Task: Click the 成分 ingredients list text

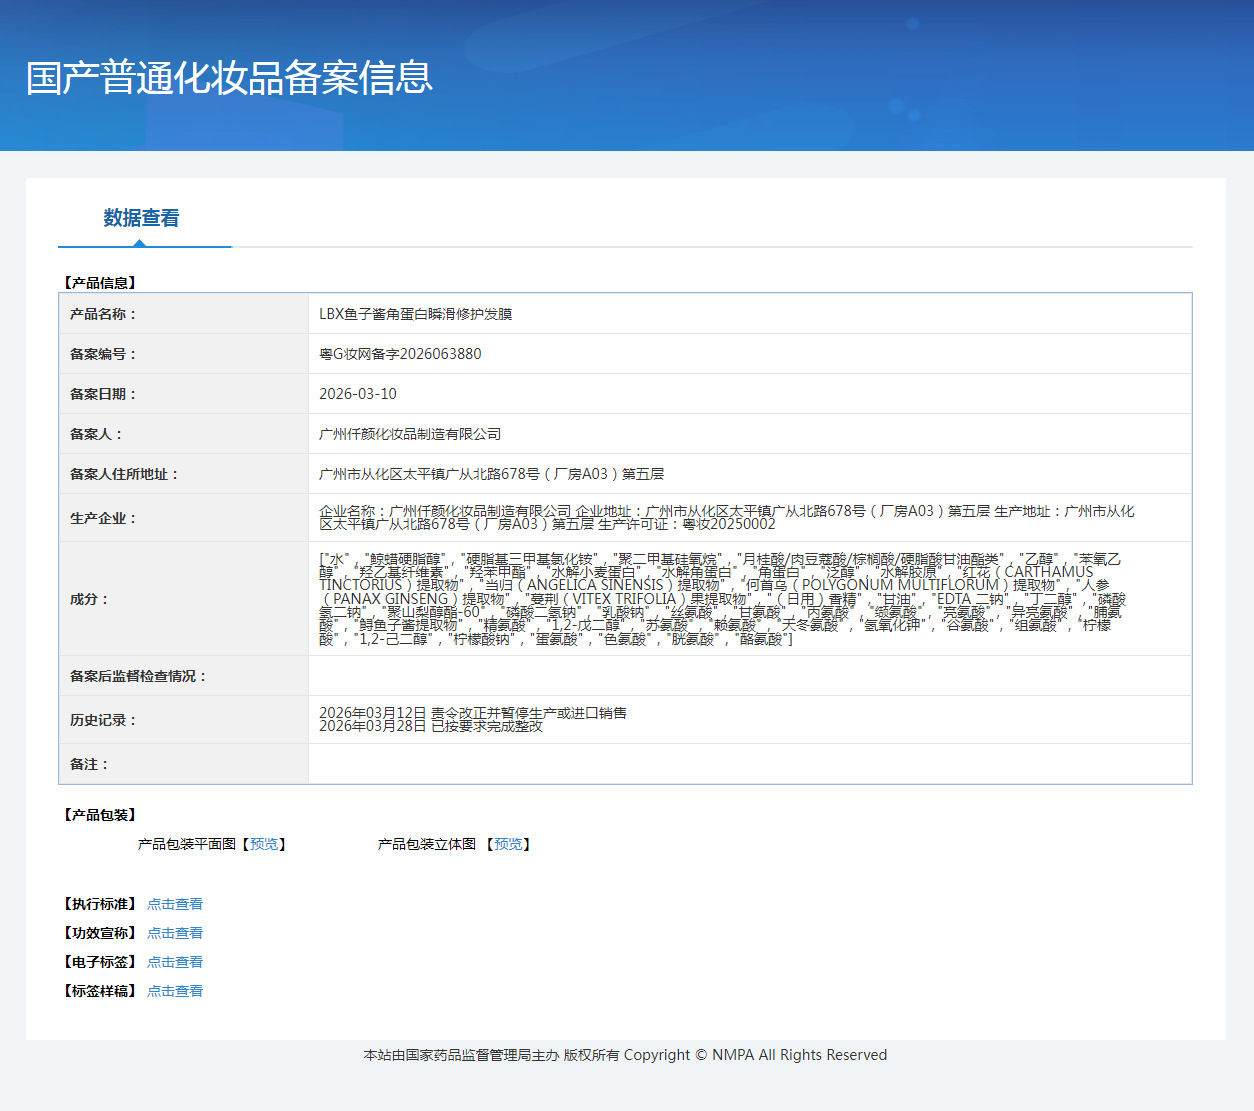Action: [x=722, y=599]
